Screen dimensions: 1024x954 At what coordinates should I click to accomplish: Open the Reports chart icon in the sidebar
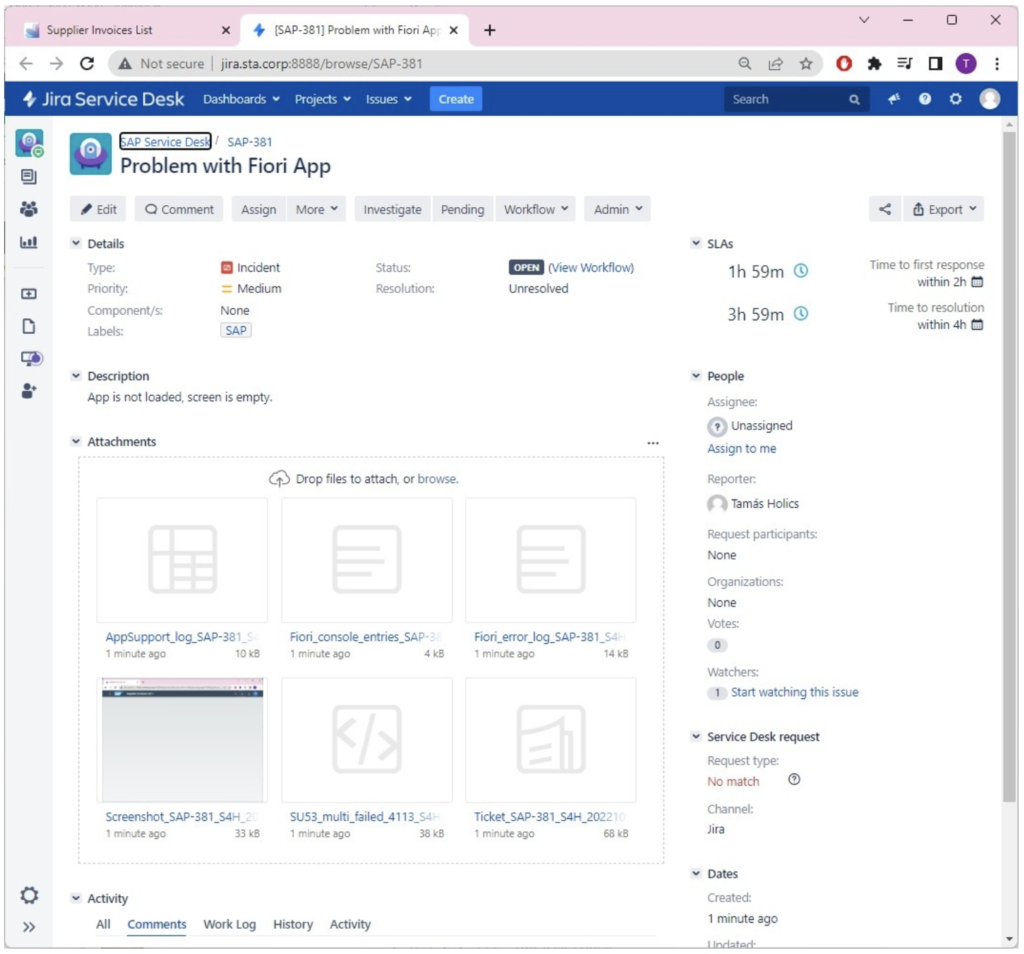point(29,242)
